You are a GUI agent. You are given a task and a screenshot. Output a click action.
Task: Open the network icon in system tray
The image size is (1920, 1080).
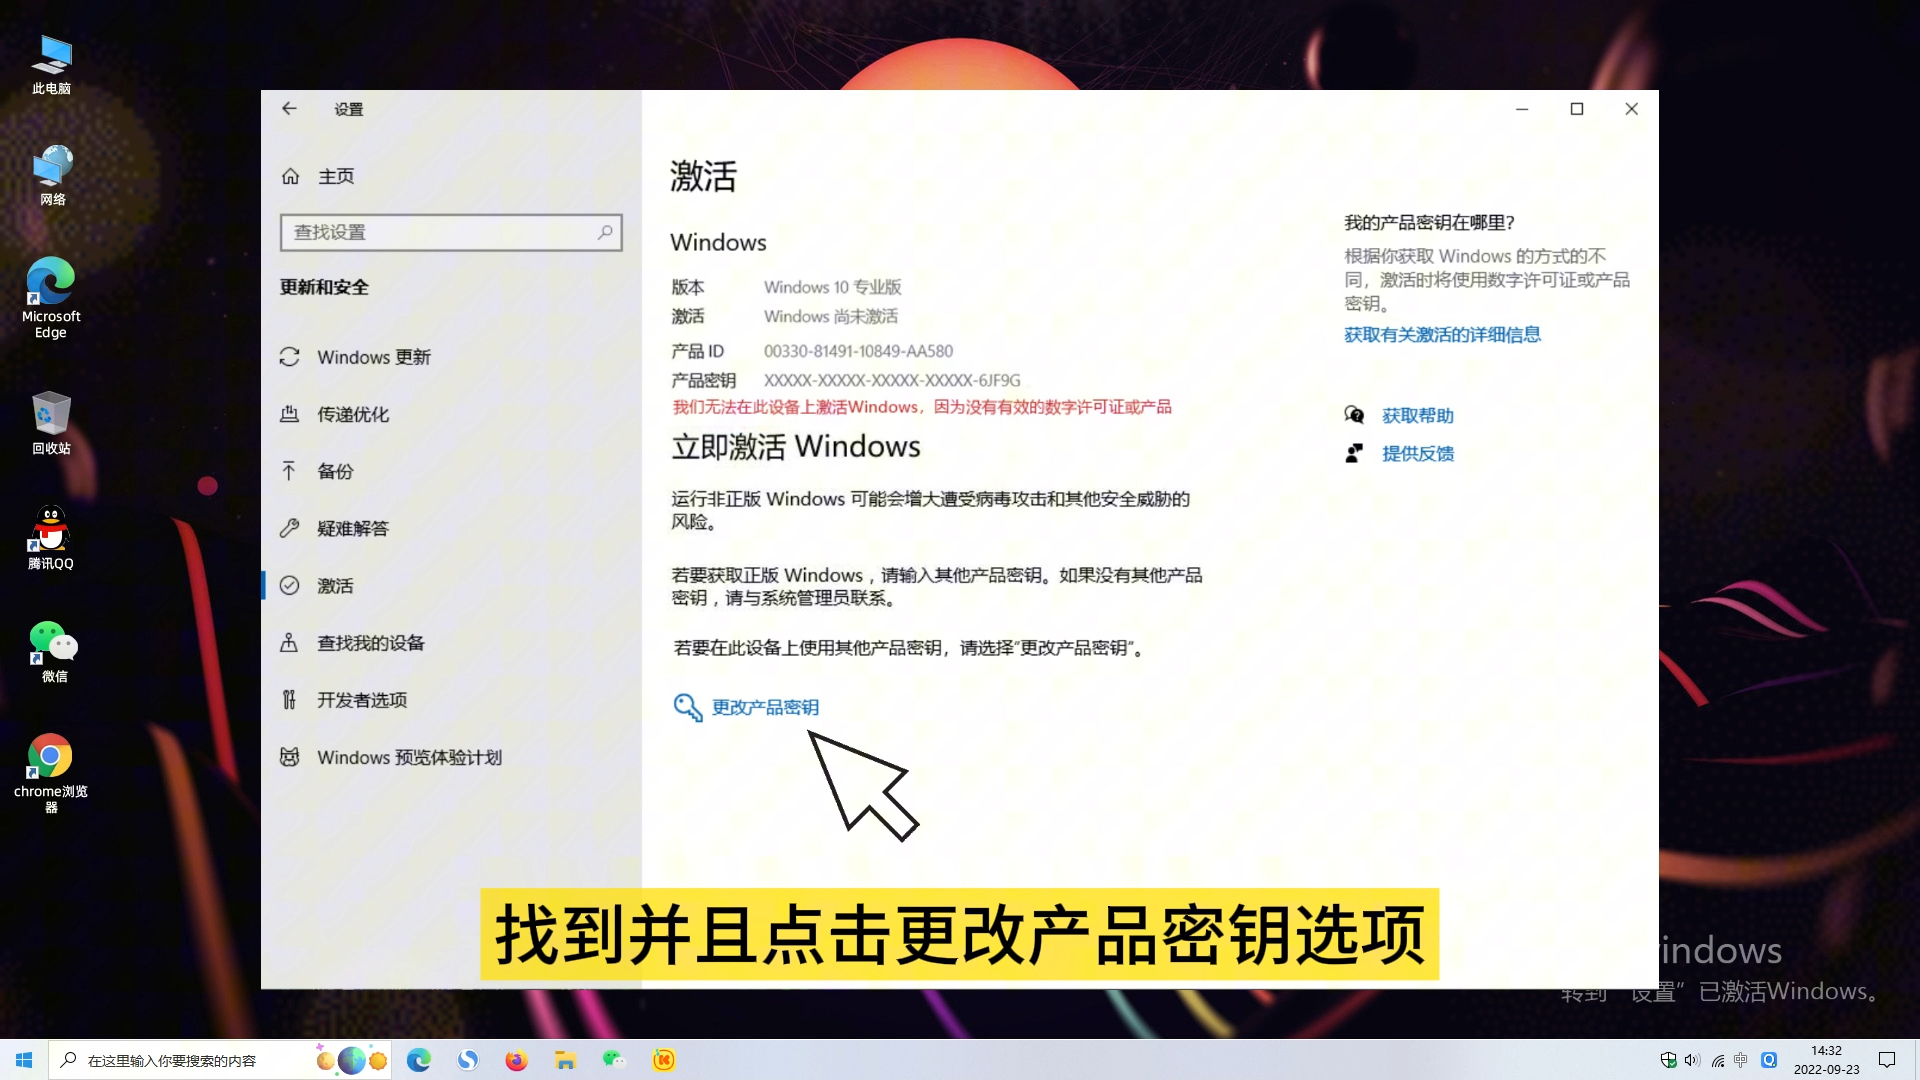coord(1717,1060)
